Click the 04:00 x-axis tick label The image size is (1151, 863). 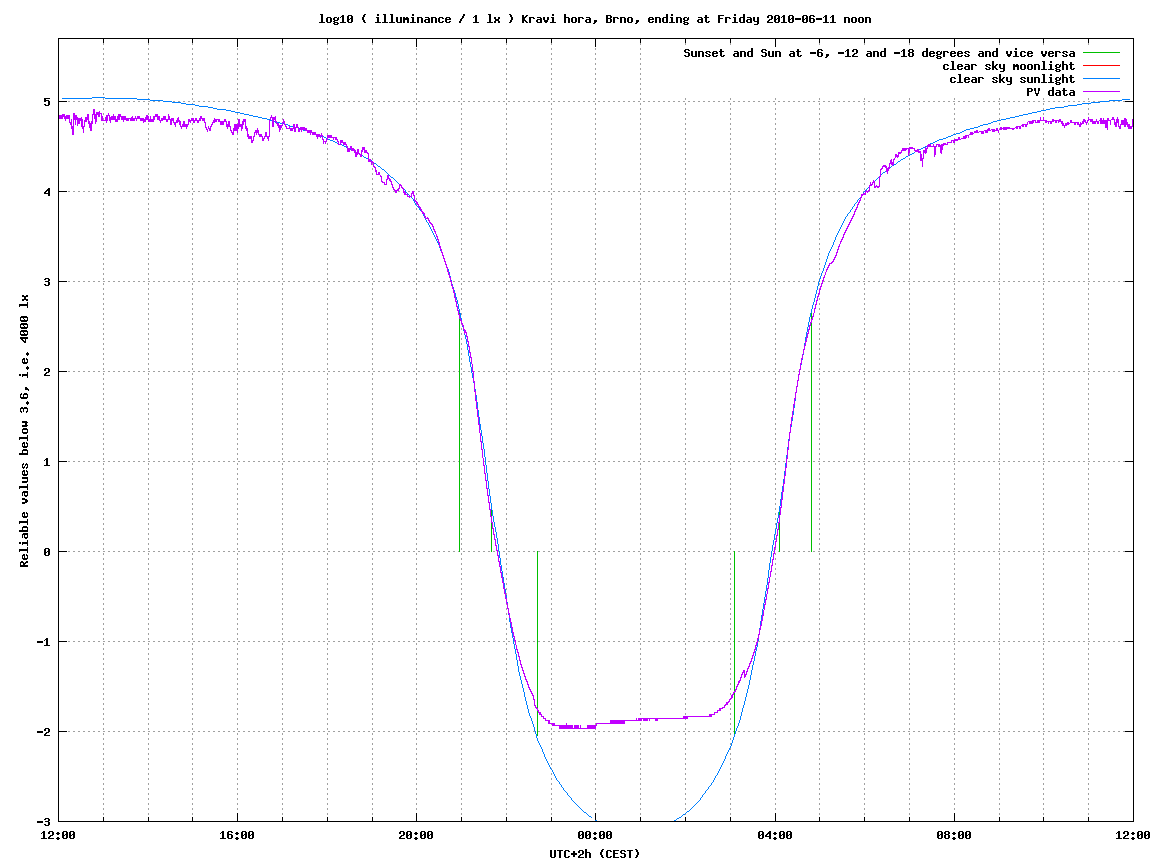coord(774,835)
